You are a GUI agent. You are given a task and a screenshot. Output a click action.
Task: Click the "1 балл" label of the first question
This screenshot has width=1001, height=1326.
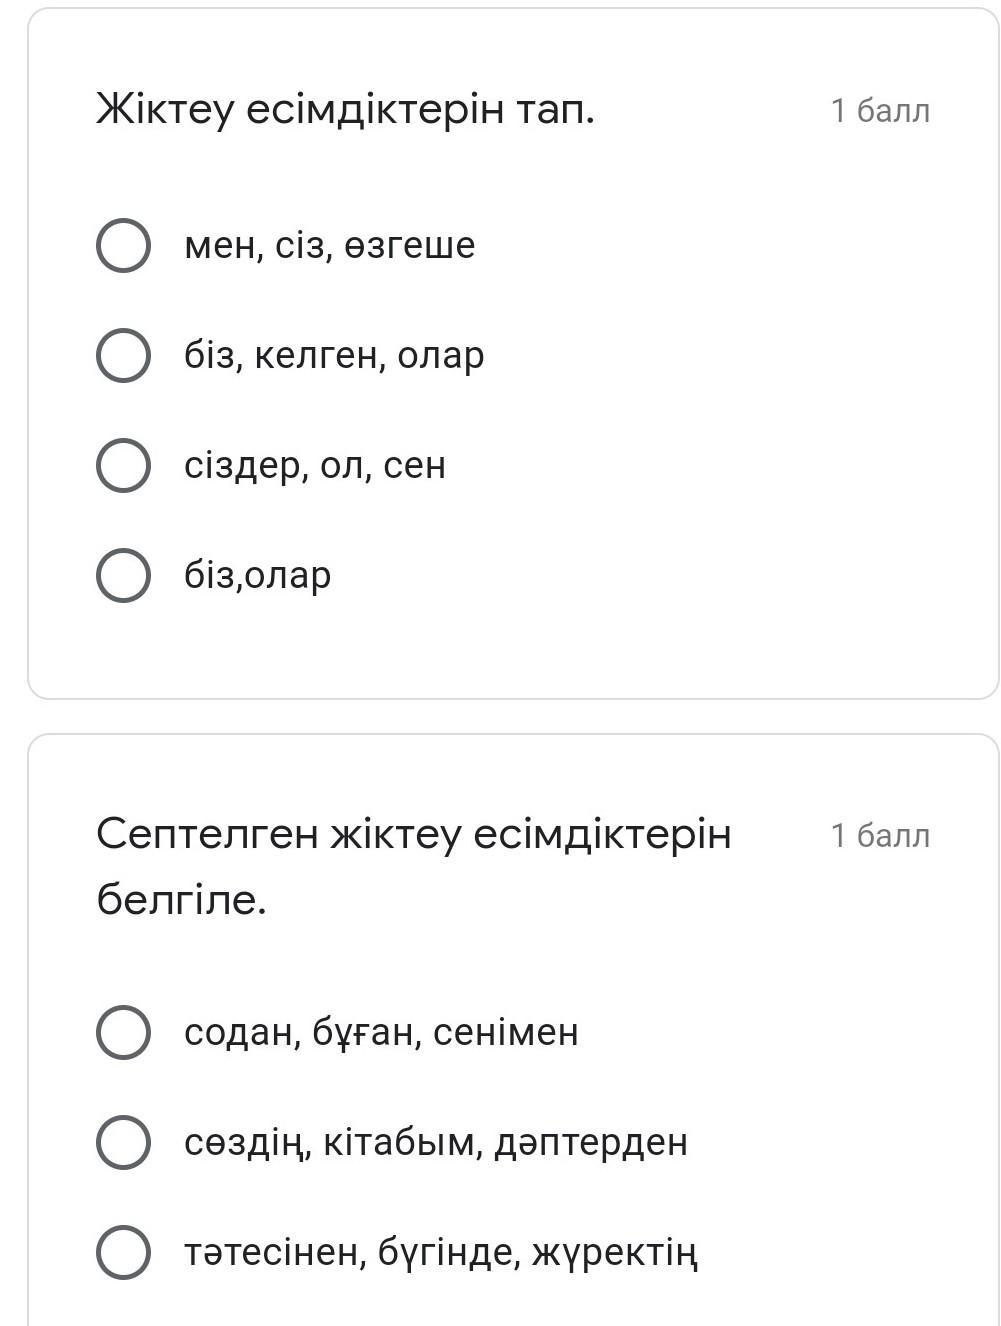tap(880, 110)
